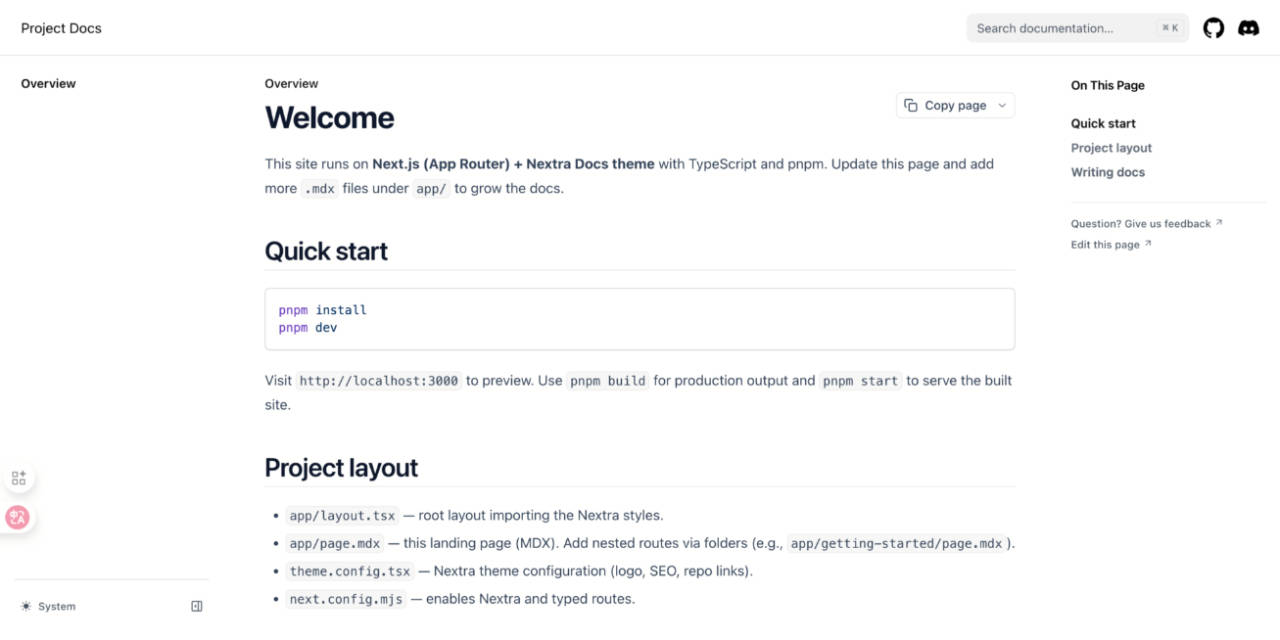Click the Search documentation field
This screenshot has height=640, width=1280.
[1060, 28]
